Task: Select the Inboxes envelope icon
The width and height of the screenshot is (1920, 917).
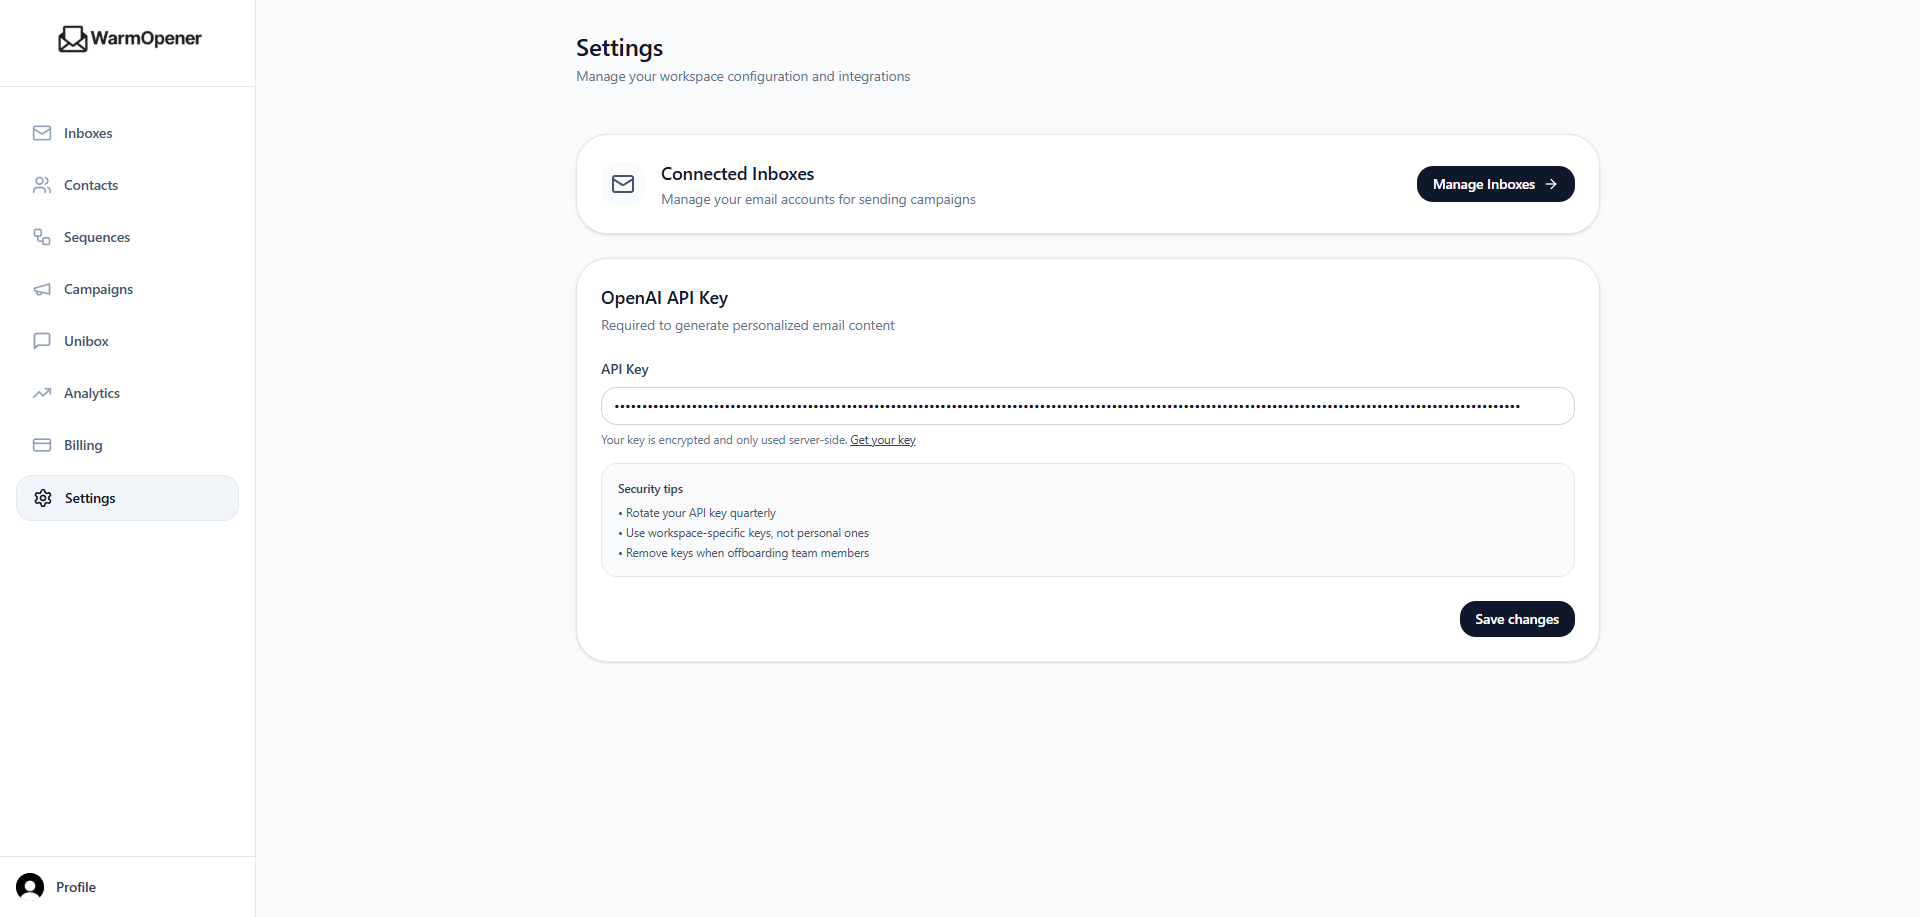Action: [42, 132]
